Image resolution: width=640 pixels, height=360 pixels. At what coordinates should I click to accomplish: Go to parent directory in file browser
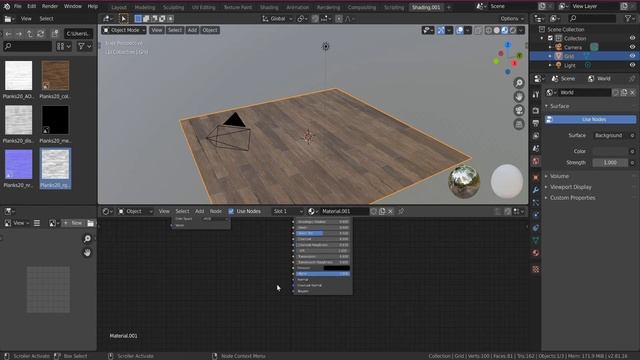pyautogui.click(x=29, y=34)
